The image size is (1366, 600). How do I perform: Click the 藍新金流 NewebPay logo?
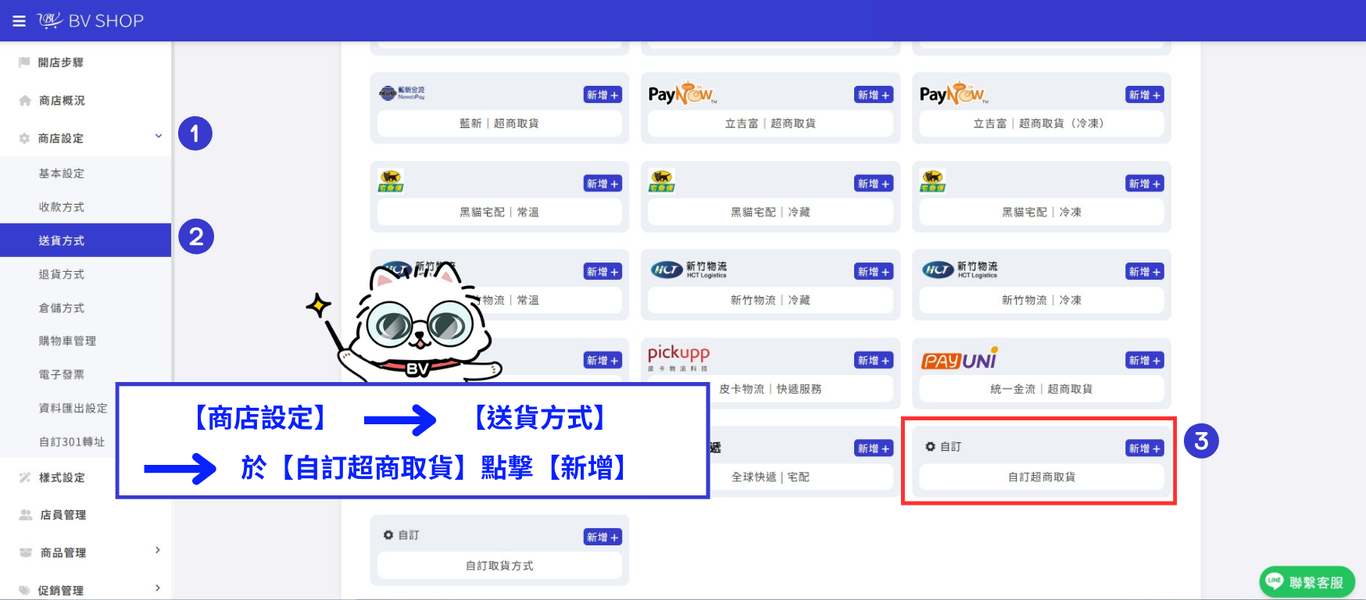(x=402, y=94)
